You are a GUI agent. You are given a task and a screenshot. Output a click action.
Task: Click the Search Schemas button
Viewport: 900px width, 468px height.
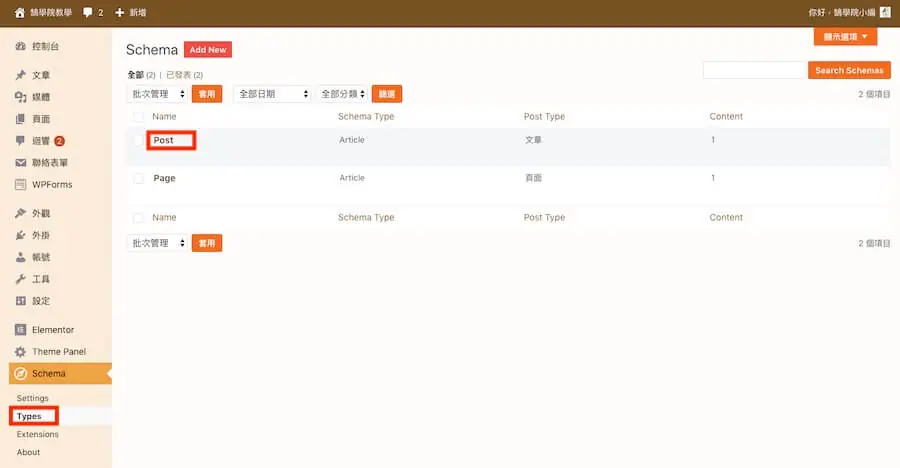pos(849,70)
